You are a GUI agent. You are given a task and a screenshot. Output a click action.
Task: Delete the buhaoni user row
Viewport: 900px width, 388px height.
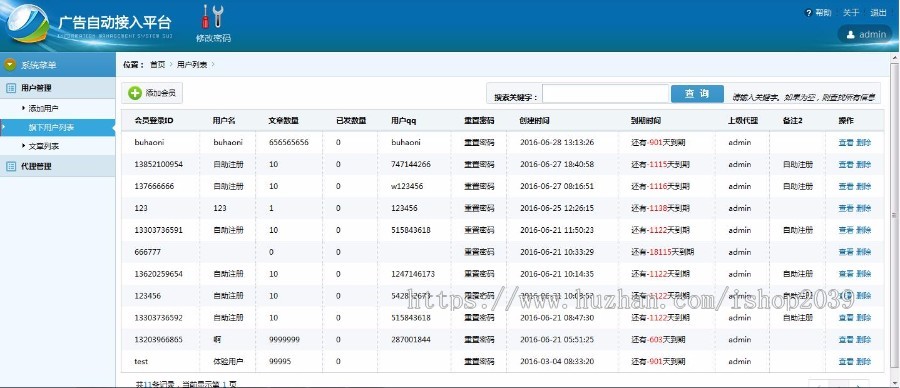click(863, 142)
